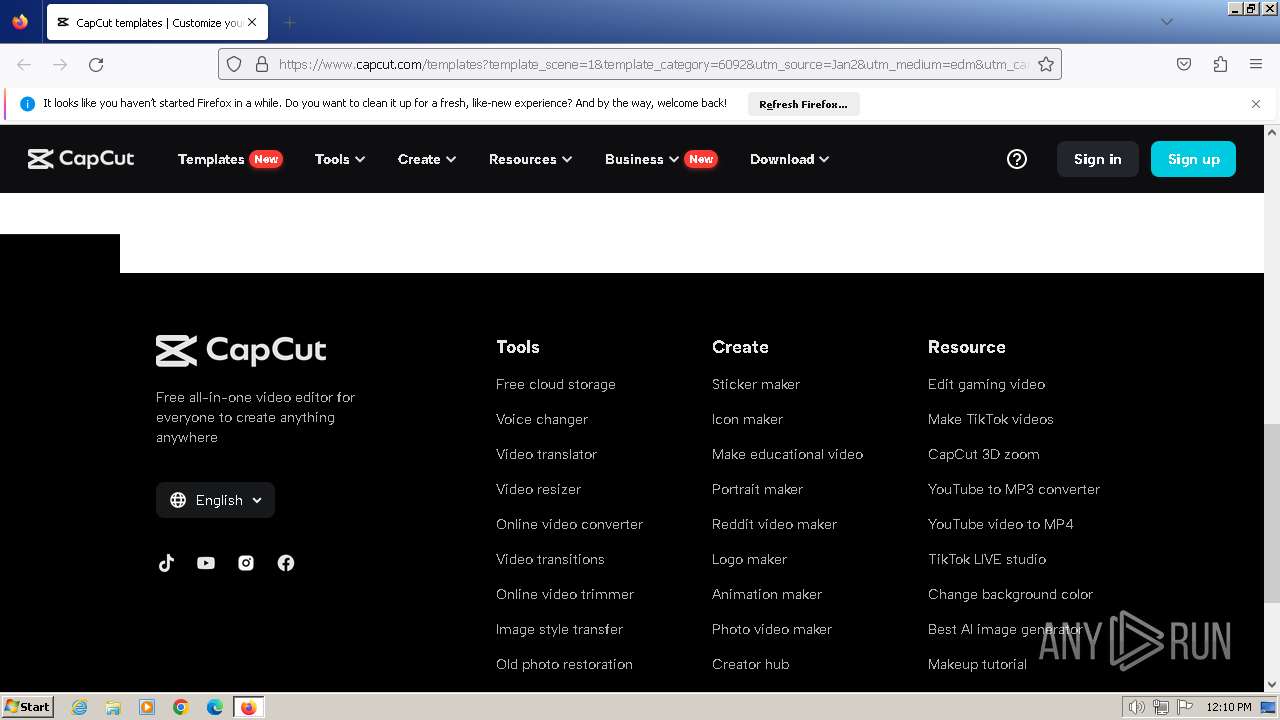
Task: Open Internet Explorer from taskbar
Action: click(x=79, y=707)
